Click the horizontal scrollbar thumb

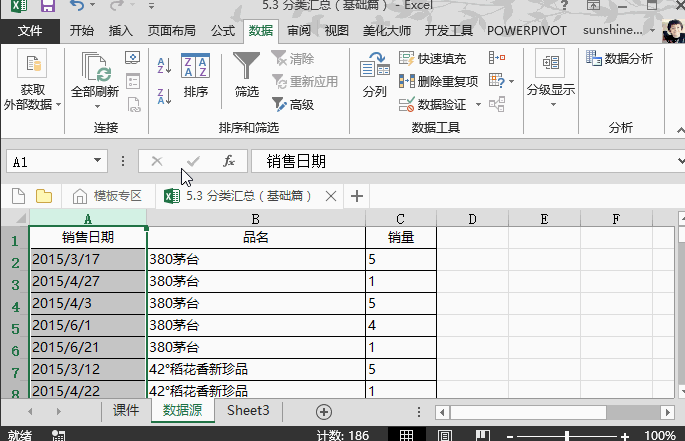pos(528,412)
